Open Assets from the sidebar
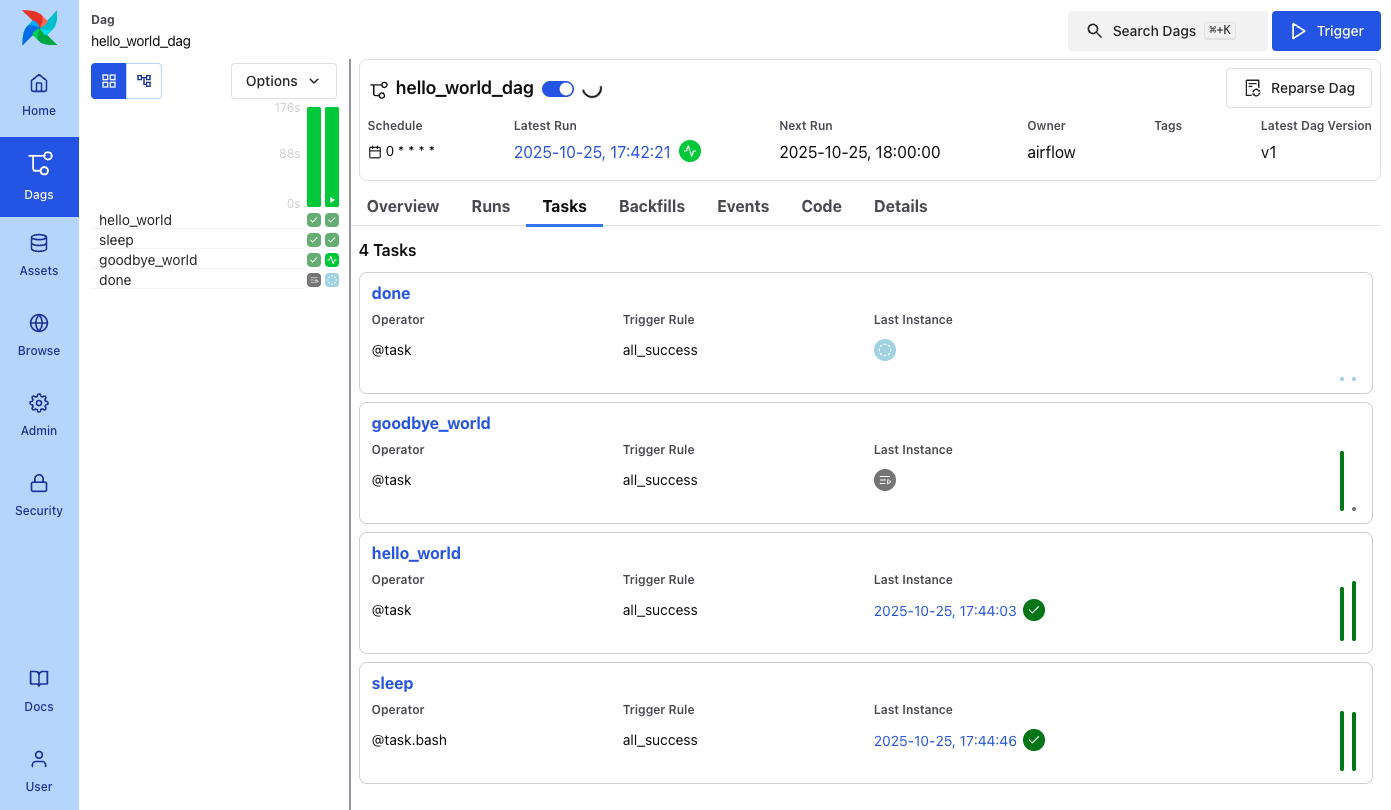1391x810 pixels. click(x=39, y=256)
